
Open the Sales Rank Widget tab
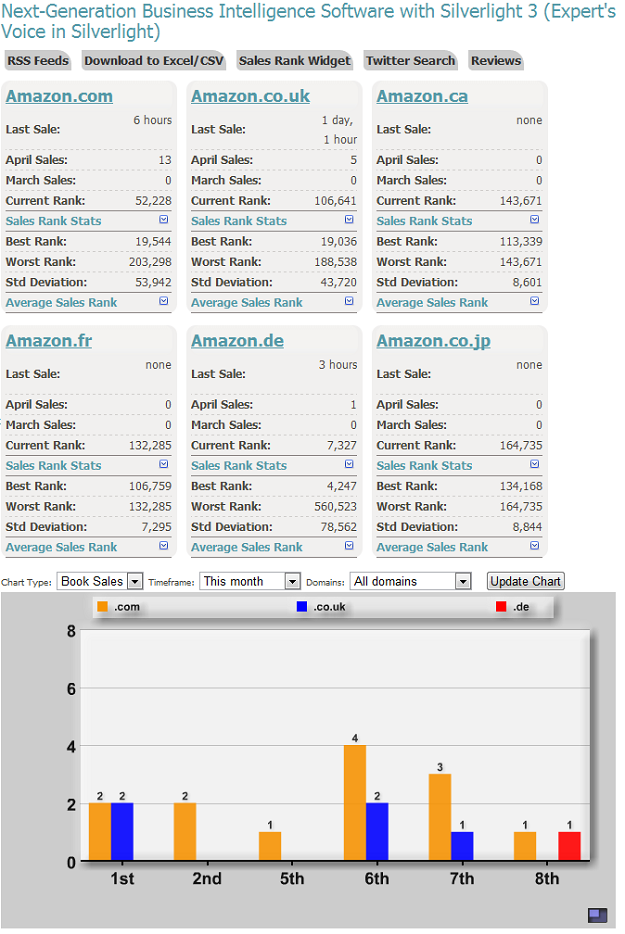click(294, 61)
